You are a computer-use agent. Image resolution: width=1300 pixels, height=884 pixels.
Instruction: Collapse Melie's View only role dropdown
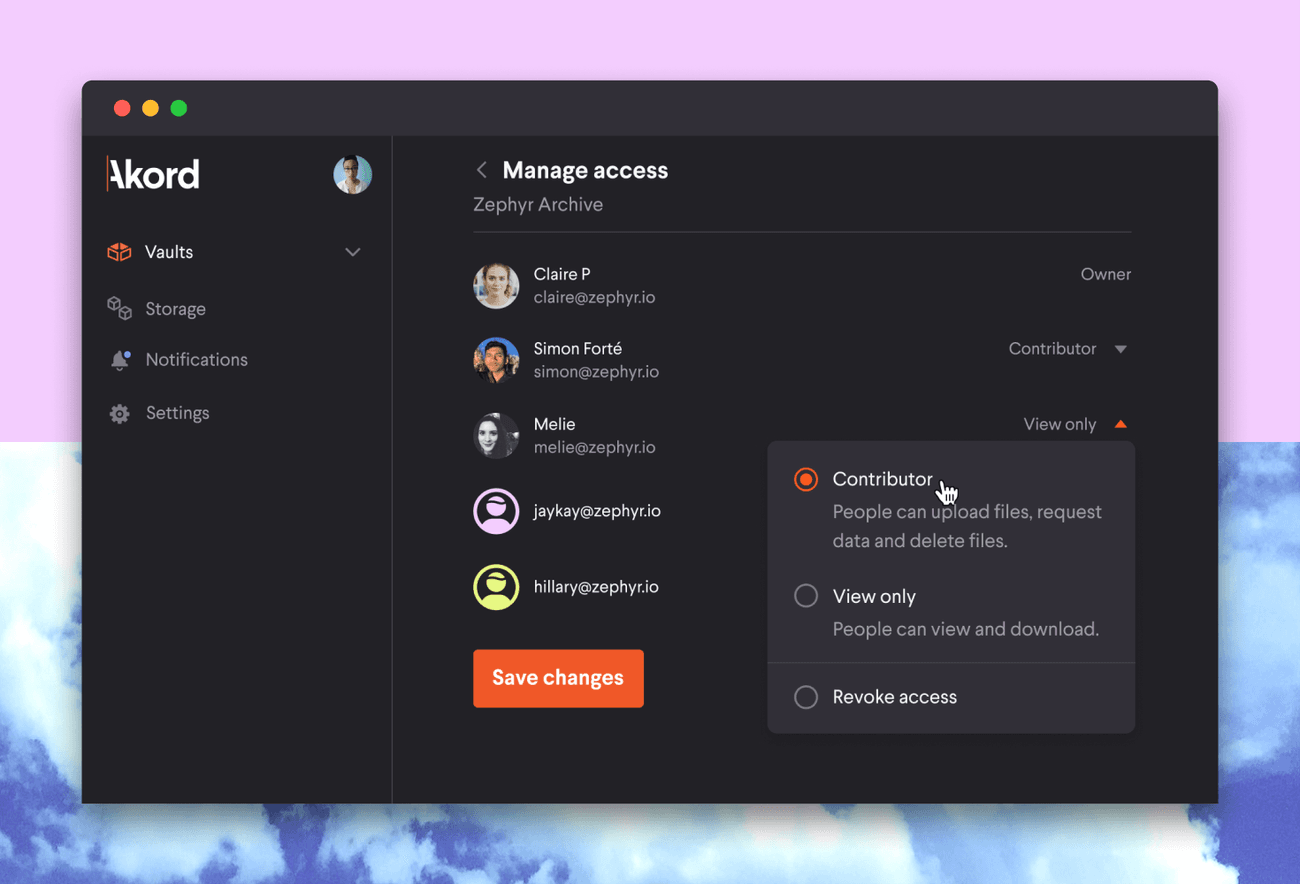pos(1074,425)
